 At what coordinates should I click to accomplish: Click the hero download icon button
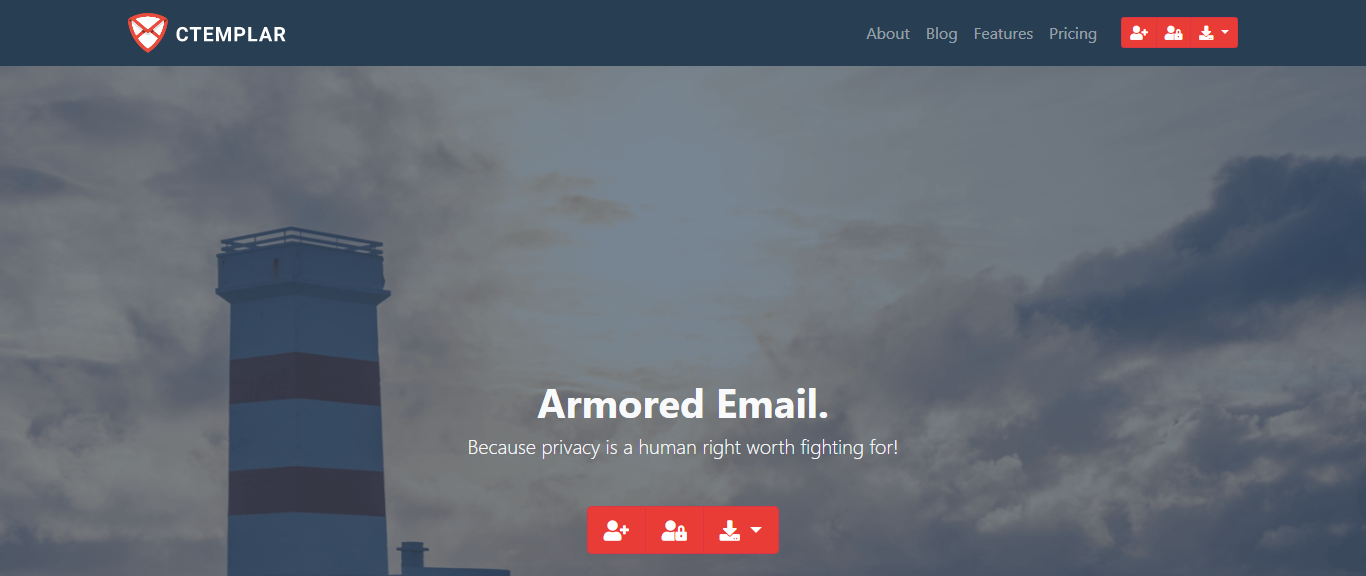coord(730,530)
